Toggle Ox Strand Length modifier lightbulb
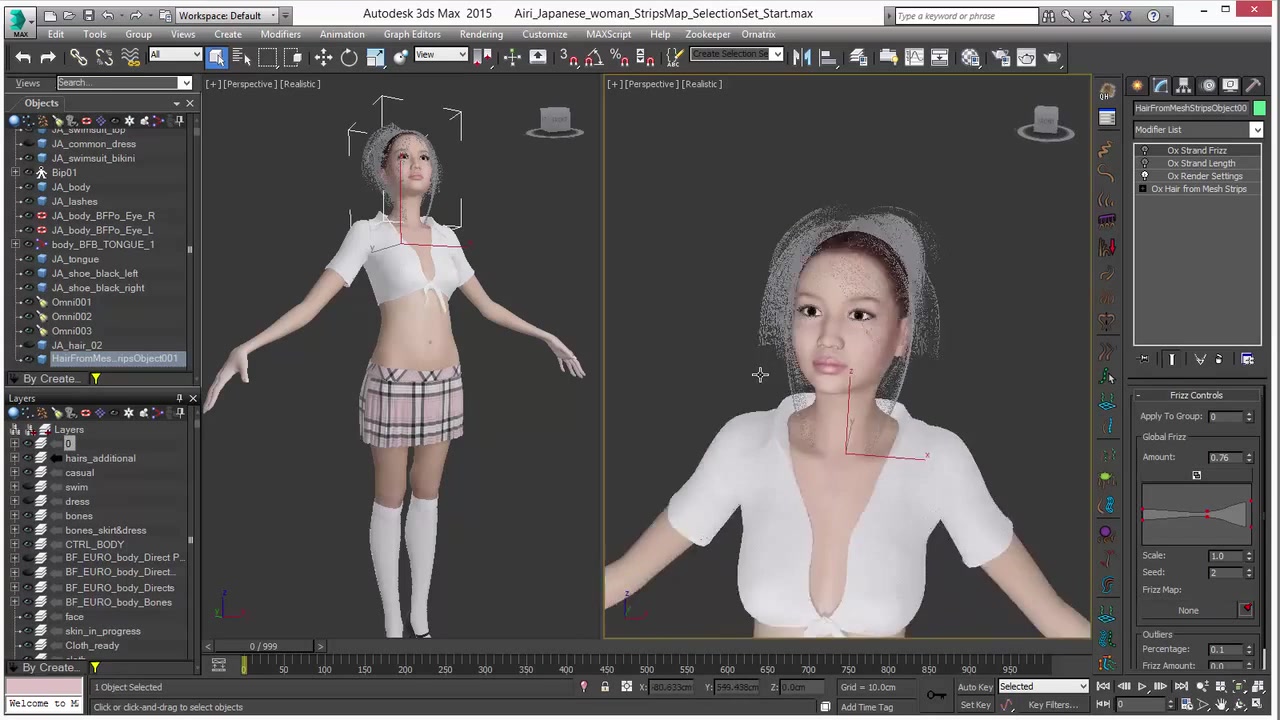Viewport: 1280px width, 720px height. 1145,163
